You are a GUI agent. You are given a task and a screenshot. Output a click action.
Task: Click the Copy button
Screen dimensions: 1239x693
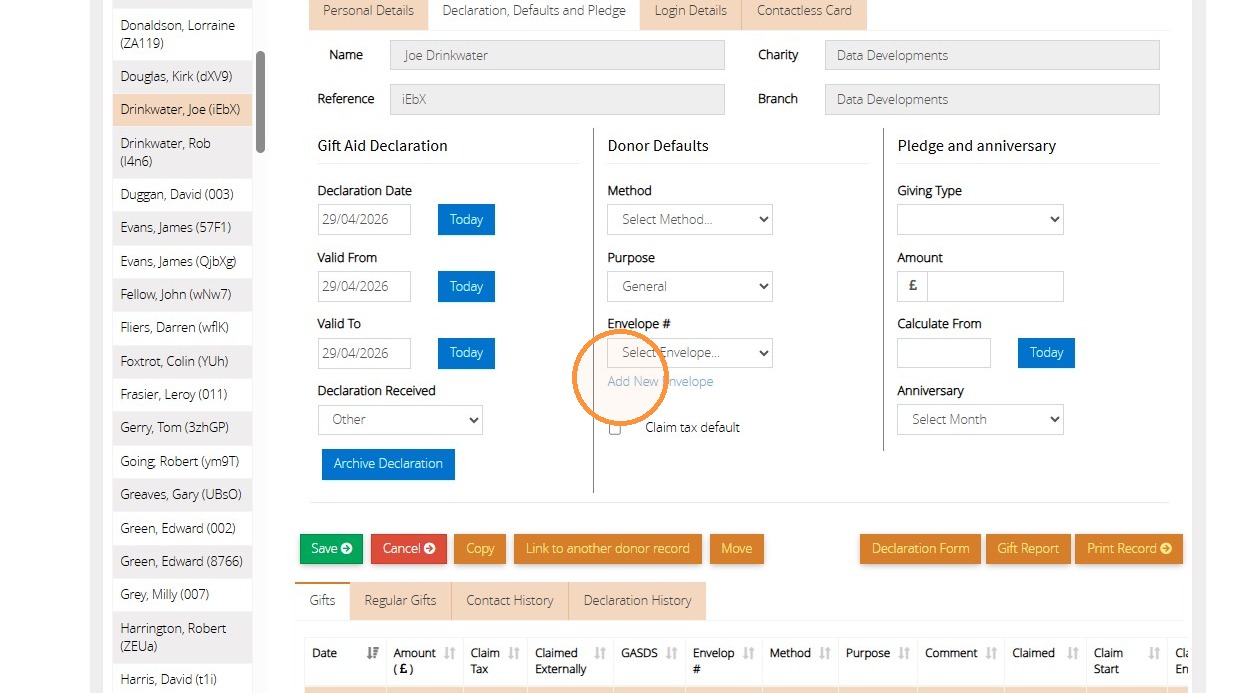pyautogui.click(x=480, y=549)
